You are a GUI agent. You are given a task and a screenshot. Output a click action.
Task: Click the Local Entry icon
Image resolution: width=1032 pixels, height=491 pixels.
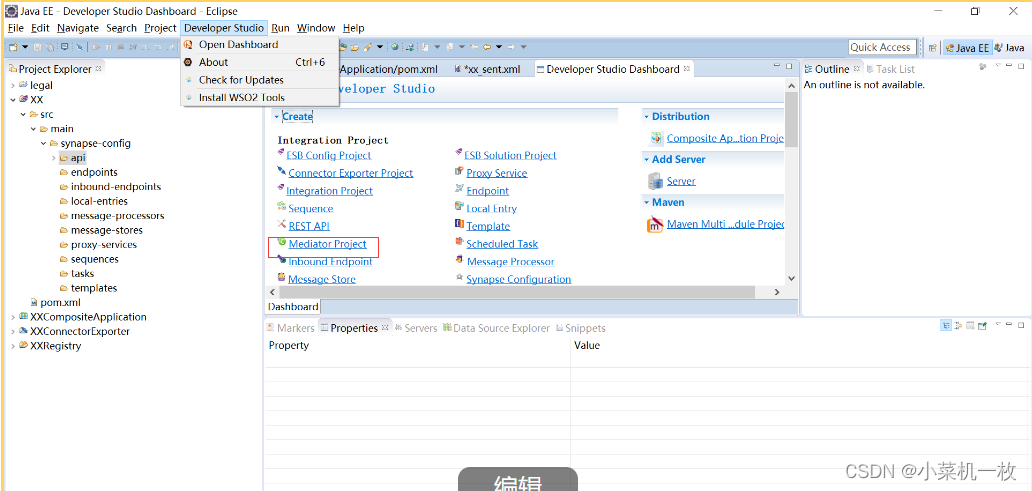point(459,207)
